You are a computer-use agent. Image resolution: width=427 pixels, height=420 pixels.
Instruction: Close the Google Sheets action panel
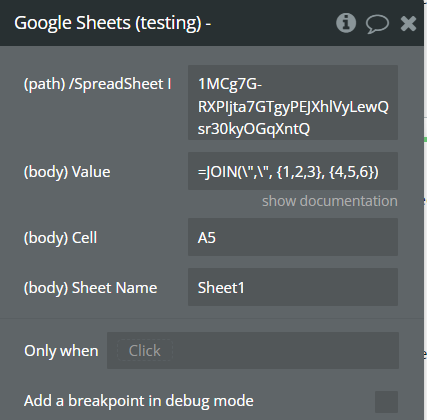(408, 23)
